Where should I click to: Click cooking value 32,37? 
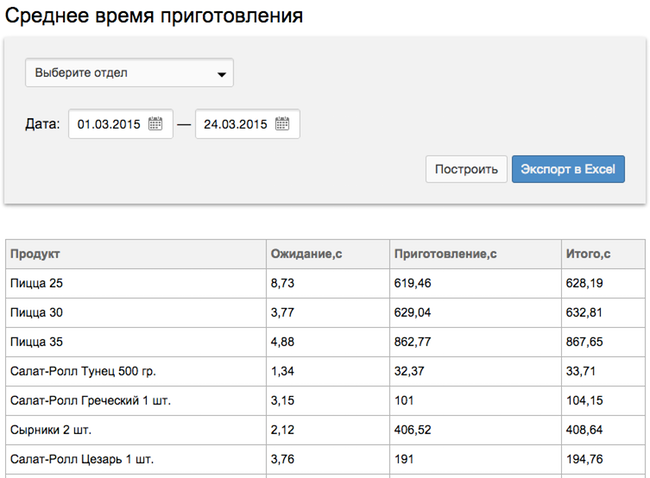409,371
